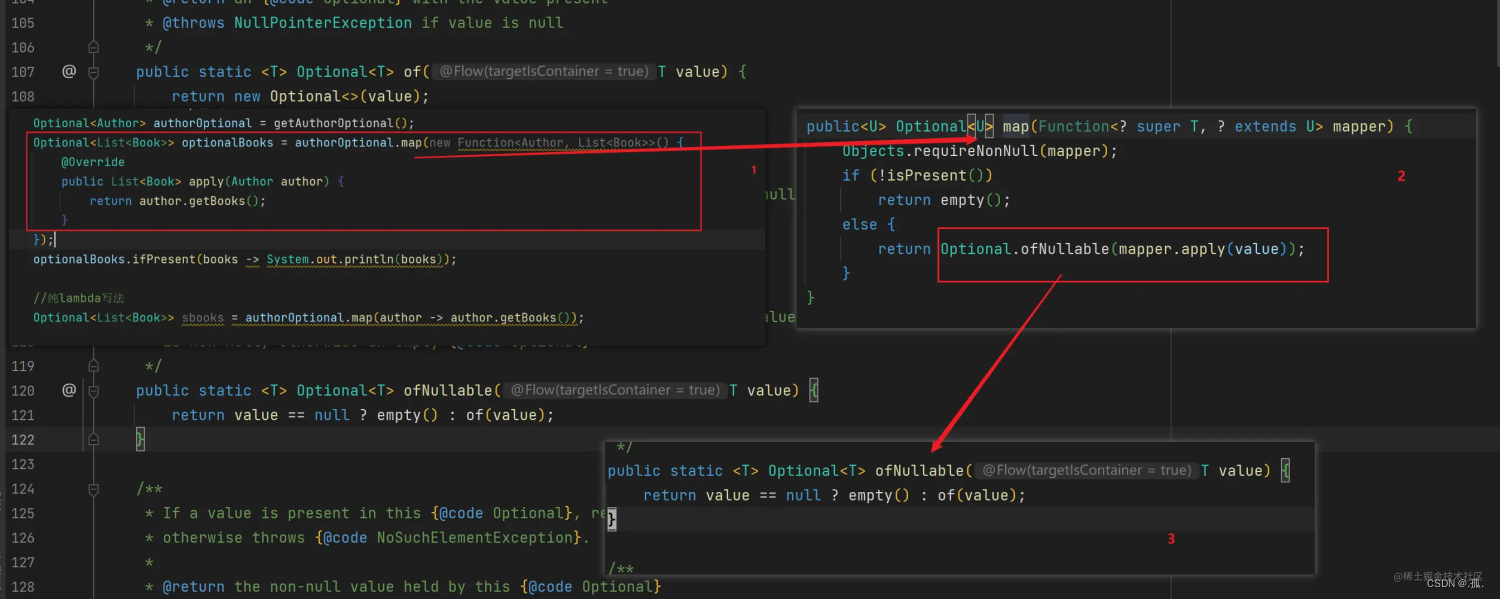Click Optional.ofNullable in the red-boxed return statement

coord(1024,249)
